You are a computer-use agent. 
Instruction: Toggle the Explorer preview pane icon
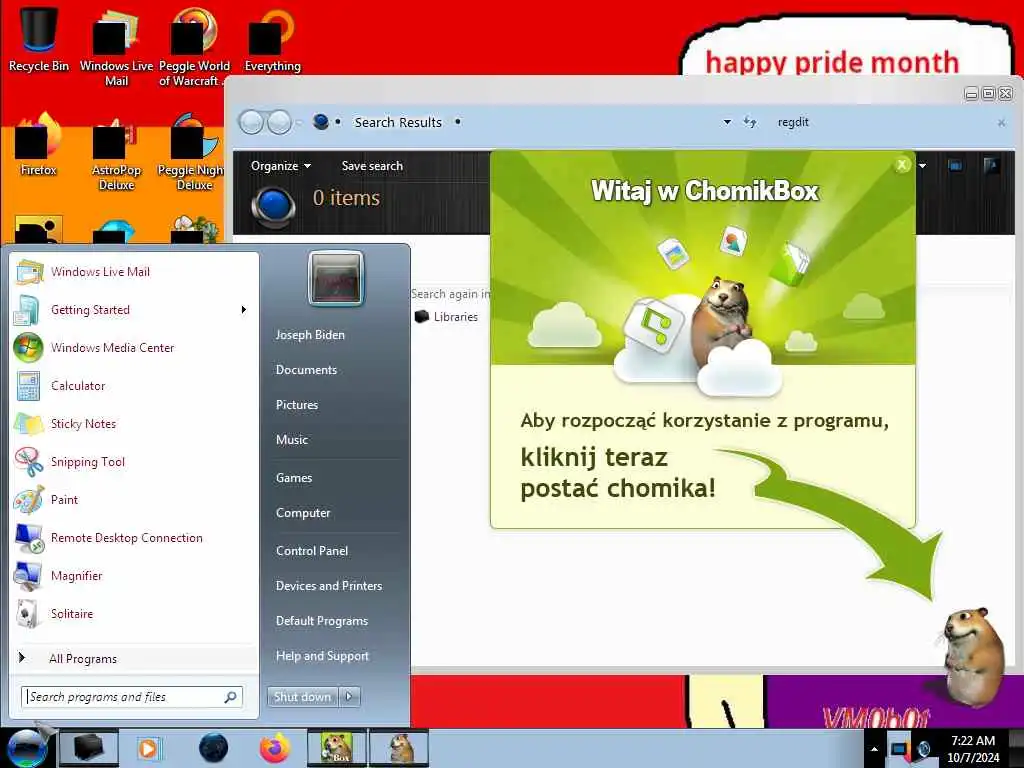pos(955,166)
